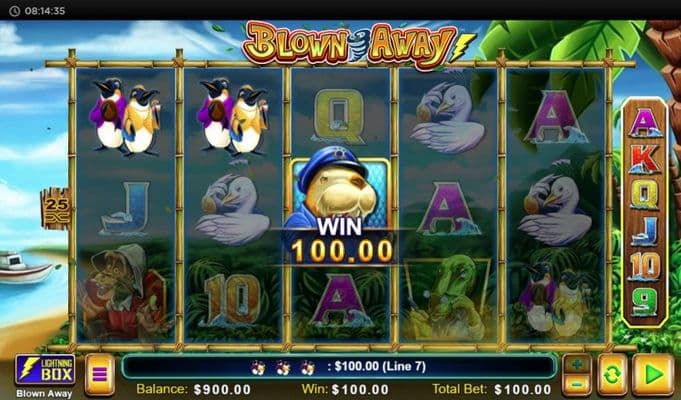681x400 pixels.
Task: Click the green 9 in side paytable
Action: point(645,301)
